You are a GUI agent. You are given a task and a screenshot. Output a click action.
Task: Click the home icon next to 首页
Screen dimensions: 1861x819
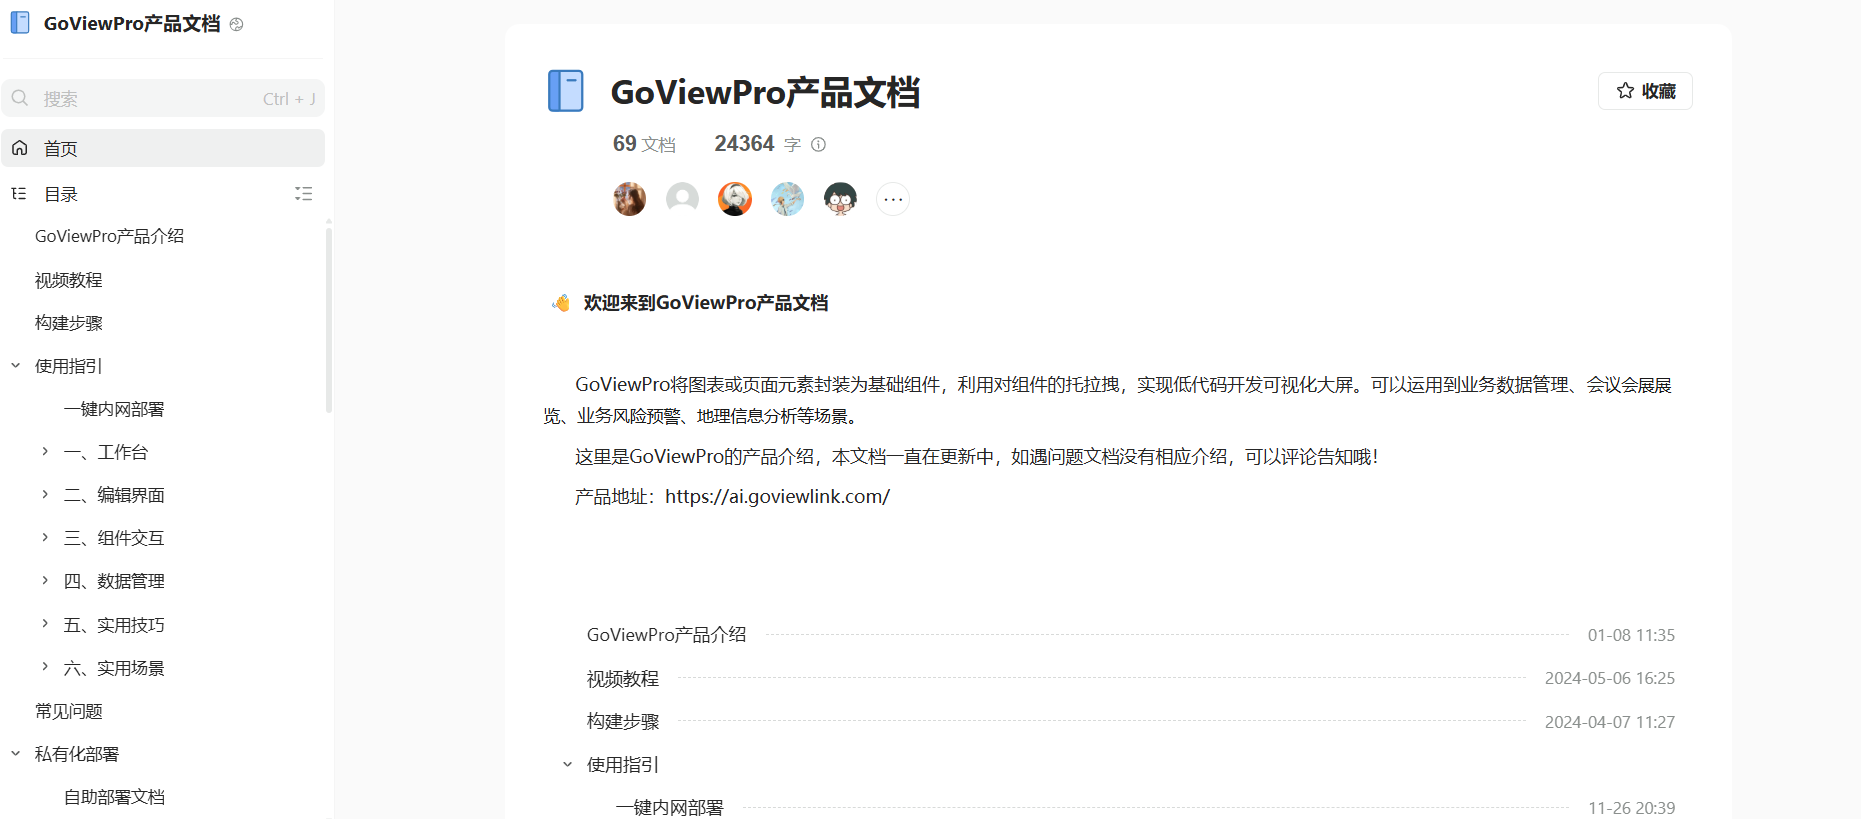(x=19, y=148)
